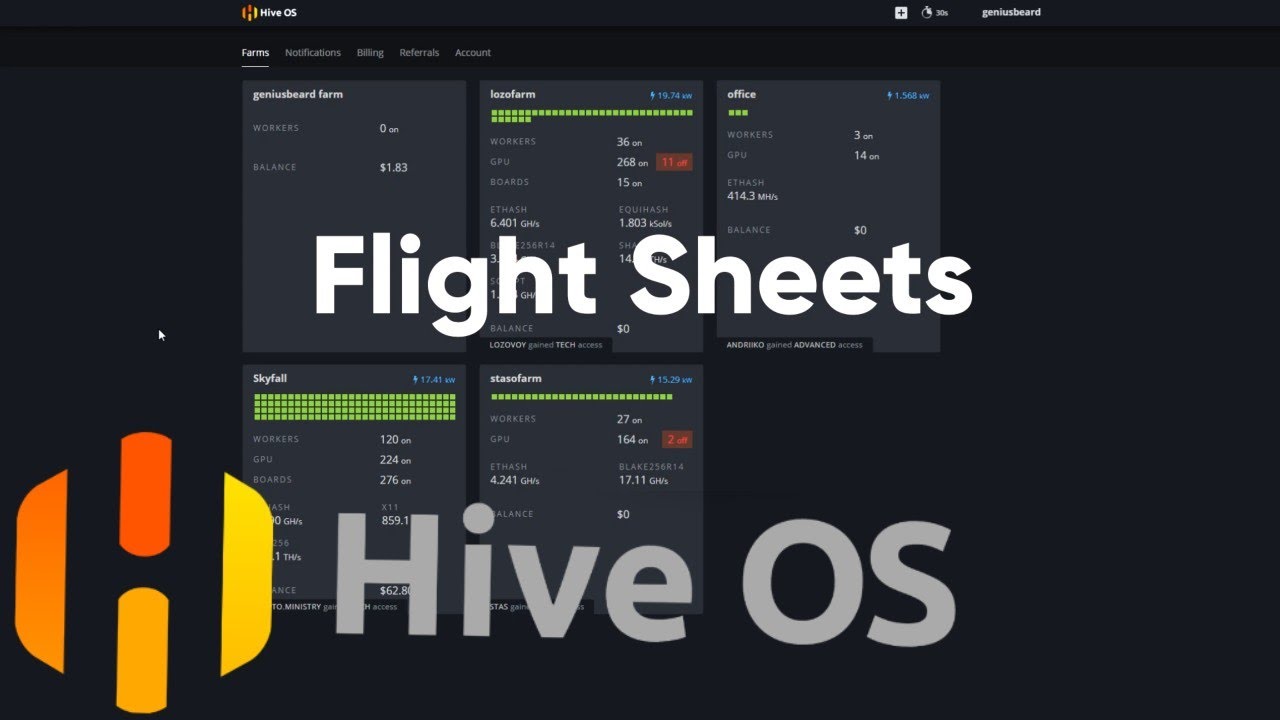
Task: Click the "276 on" boards count on Skyfall
Action: coord(396,481)
